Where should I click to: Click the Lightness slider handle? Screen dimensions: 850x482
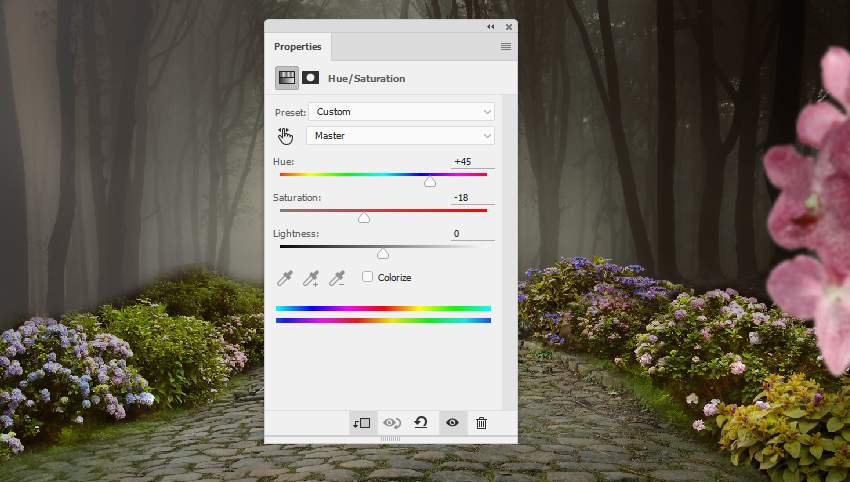point(383,253)
